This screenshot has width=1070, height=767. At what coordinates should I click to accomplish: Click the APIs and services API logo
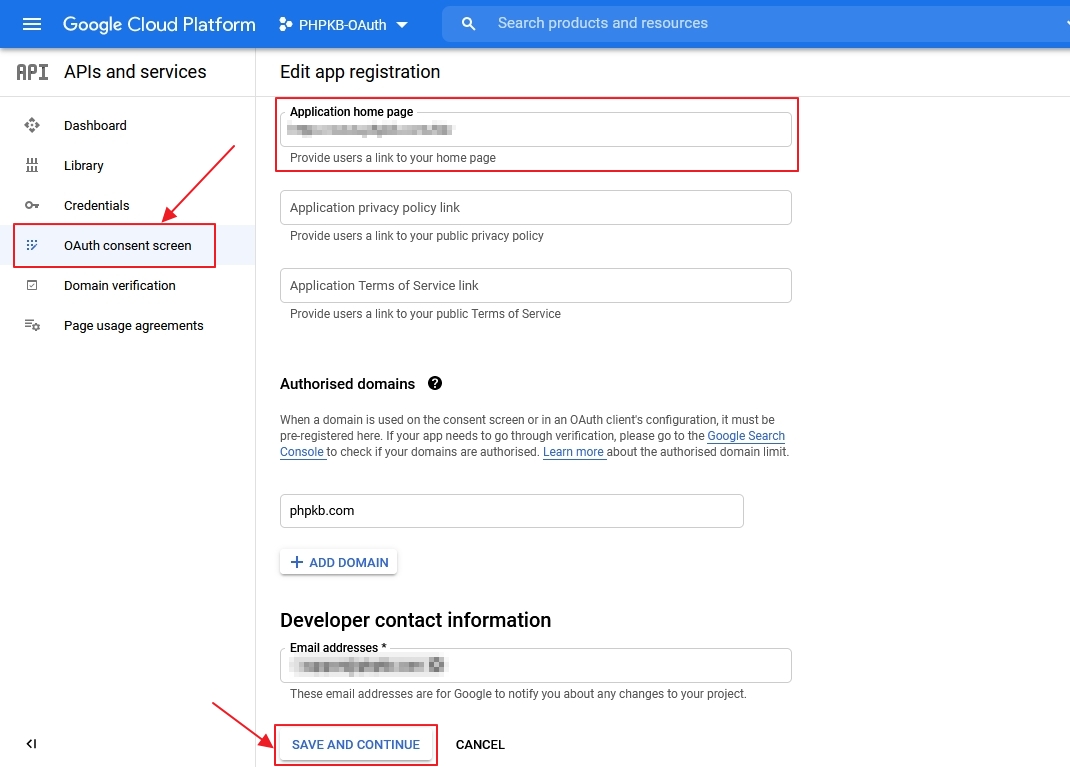(31, 71)
